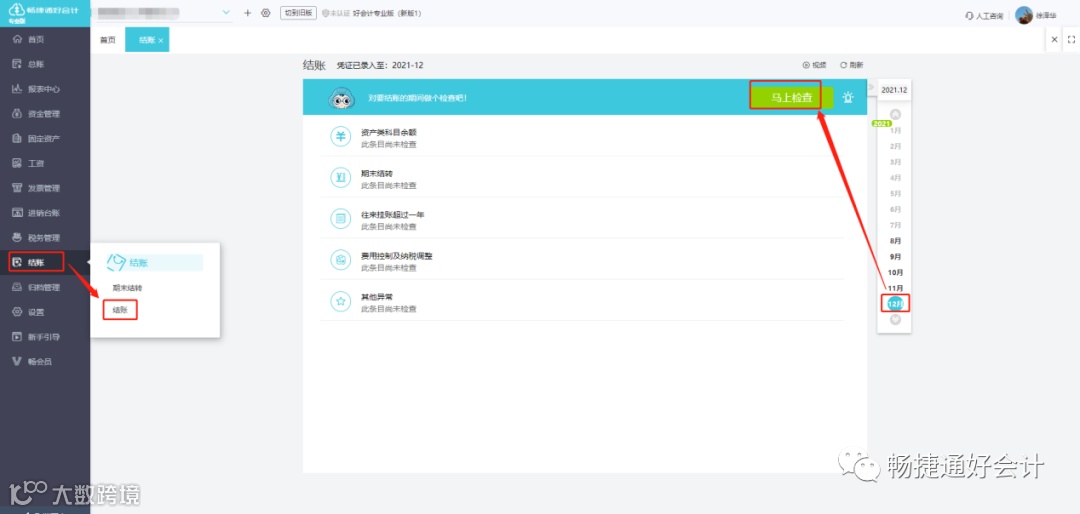Click the 往来挂账超过一年 row text
The width and height of the screenshot is (1080, 514).
393,214
